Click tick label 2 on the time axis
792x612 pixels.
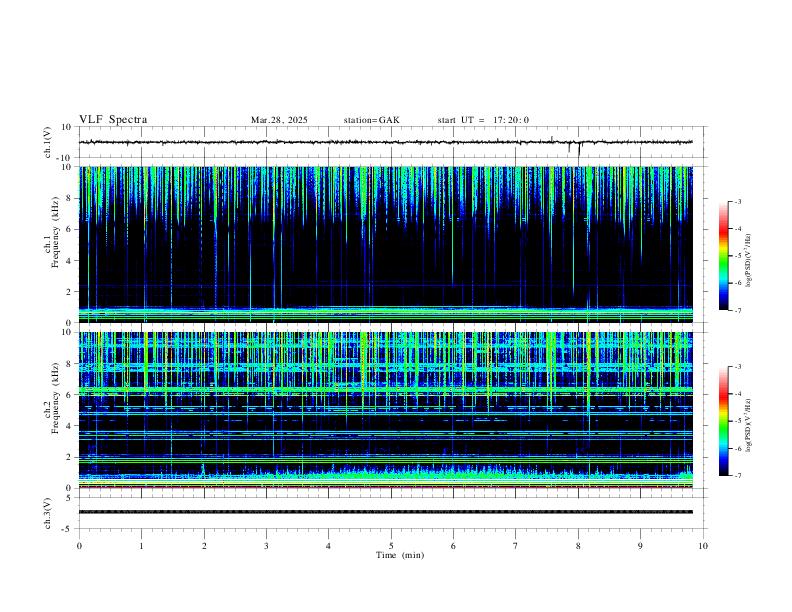click(x=204, y=546)
